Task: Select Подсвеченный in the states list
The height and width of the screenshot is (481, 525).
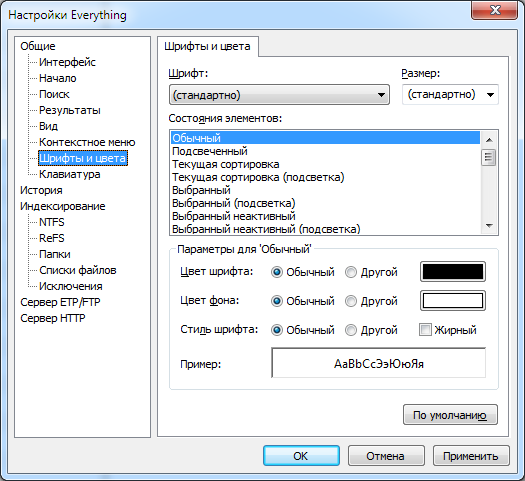Action: 325,151
